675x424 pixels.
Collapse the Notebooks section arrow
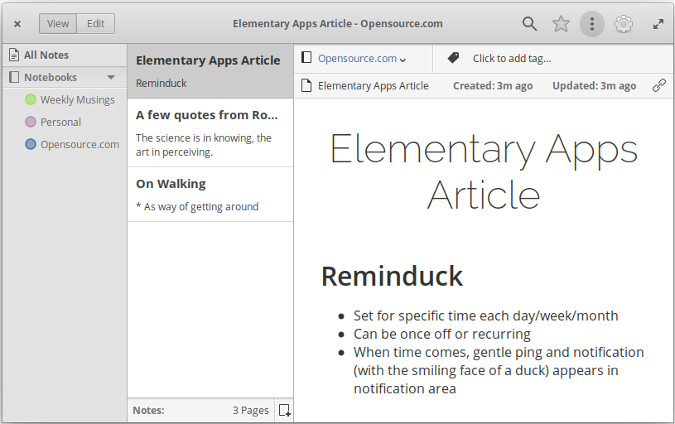point(111,77)
